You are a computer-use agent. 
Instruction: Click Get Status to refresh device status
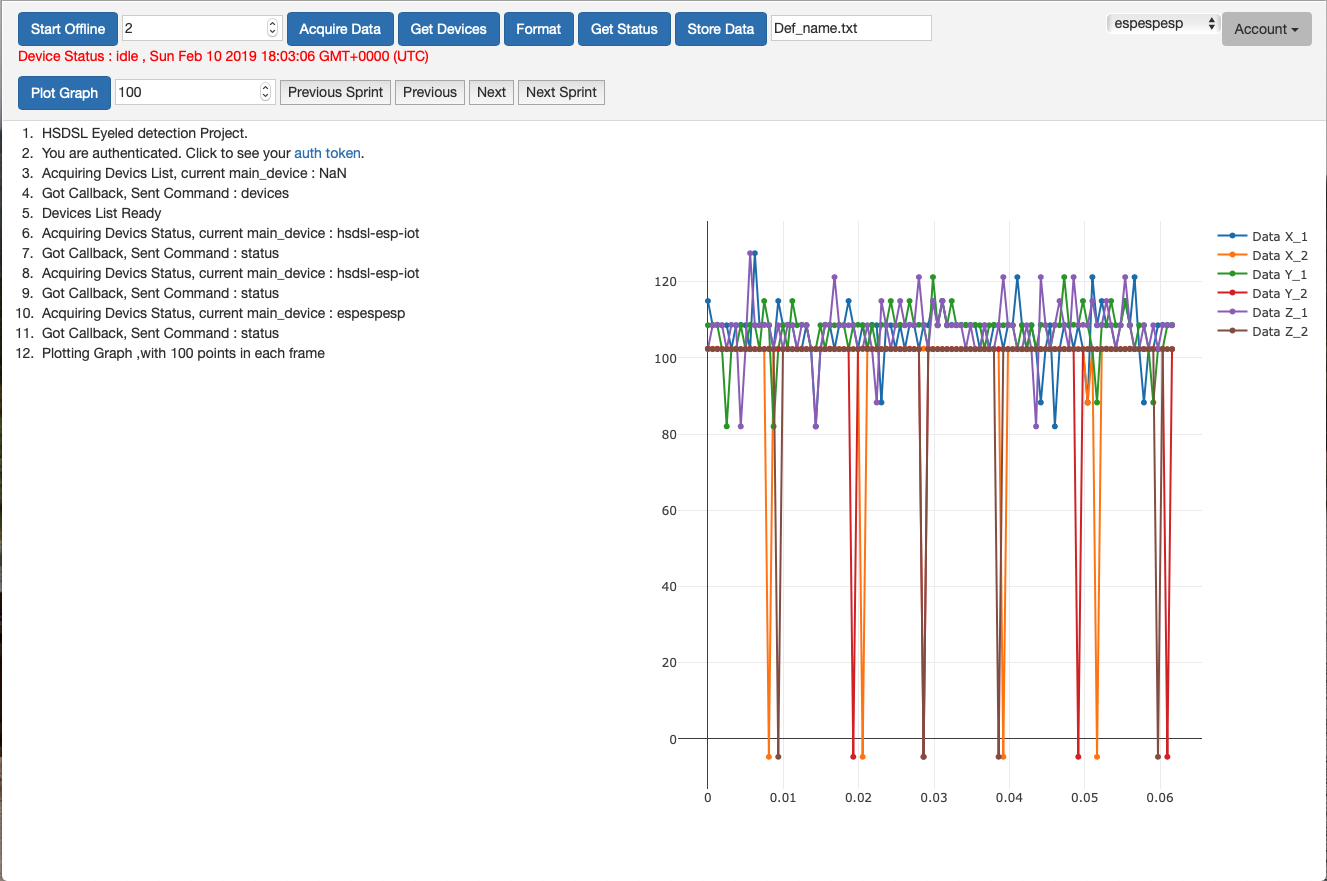point(624,29)
